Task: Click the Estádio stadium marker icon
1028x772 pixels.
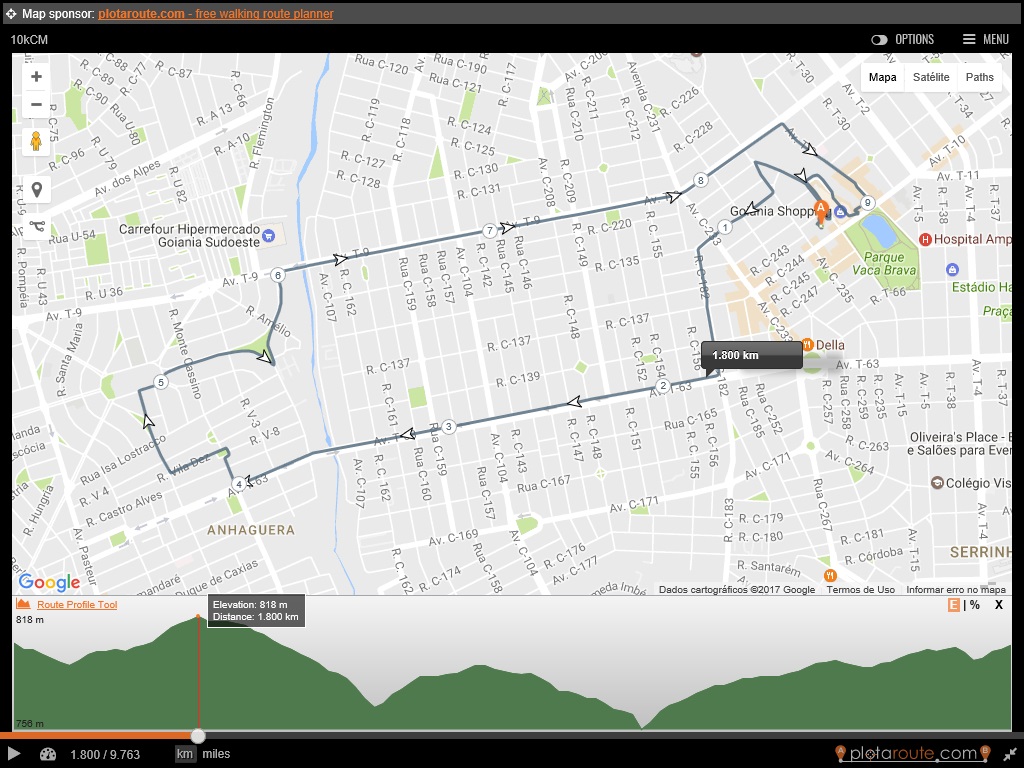Action: 952,269
